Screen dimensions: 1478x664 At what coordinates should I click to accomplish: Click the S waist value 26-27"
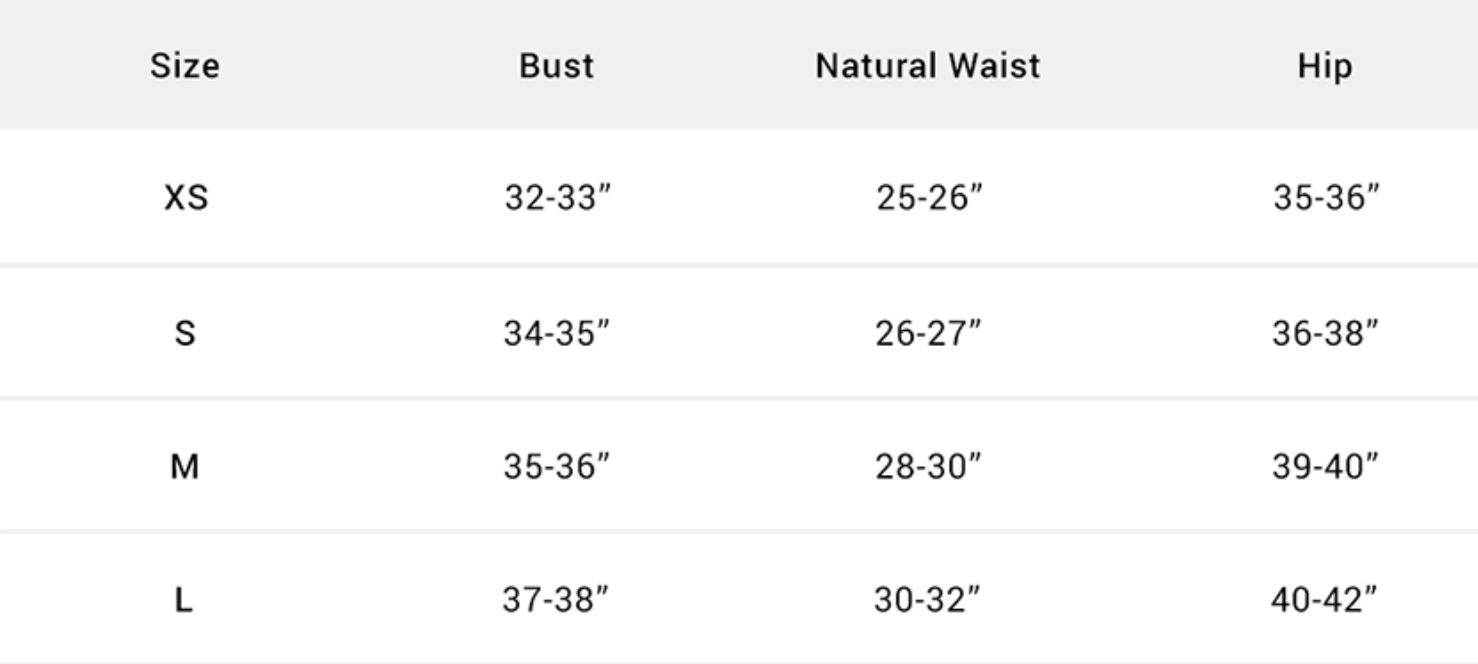tap(929, 333)
